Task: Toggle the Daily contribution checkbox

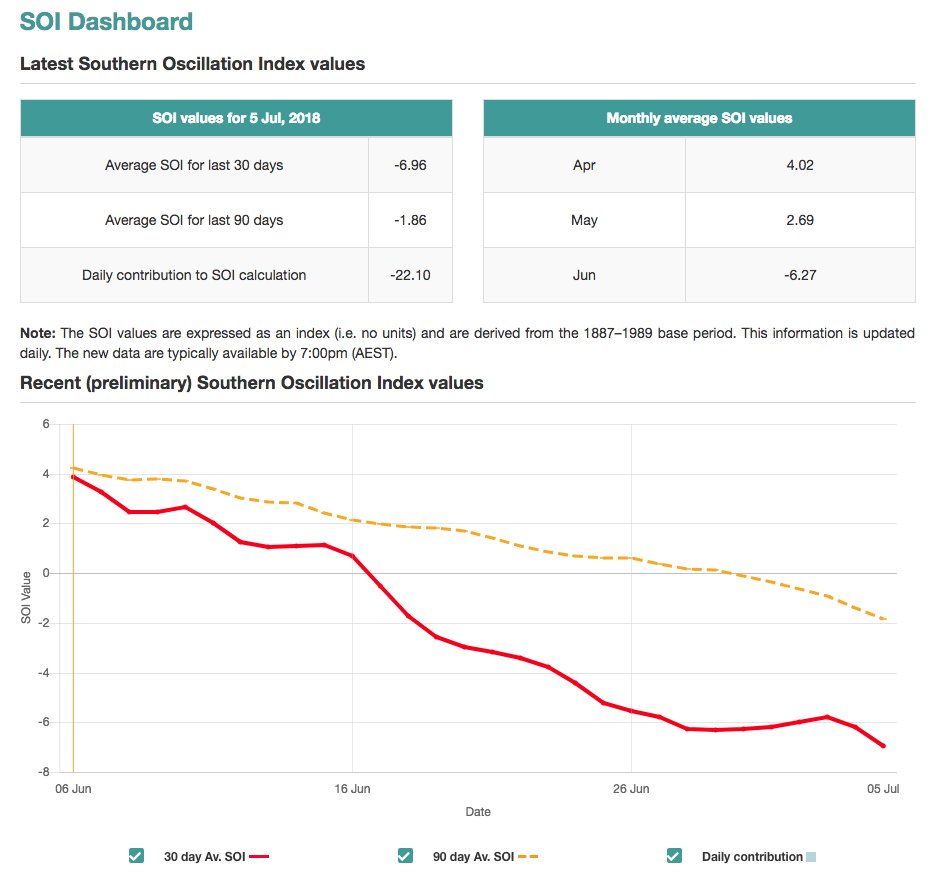Action: pos(674,855)
